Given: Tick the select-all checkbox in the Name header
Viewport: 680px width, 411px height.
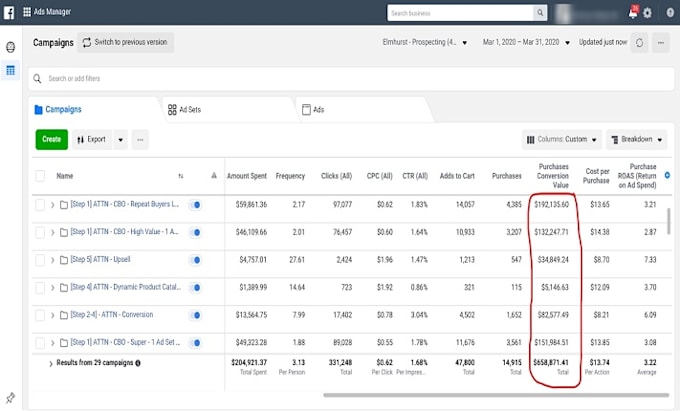Looking at the screenshot, I should coord(40,176).
